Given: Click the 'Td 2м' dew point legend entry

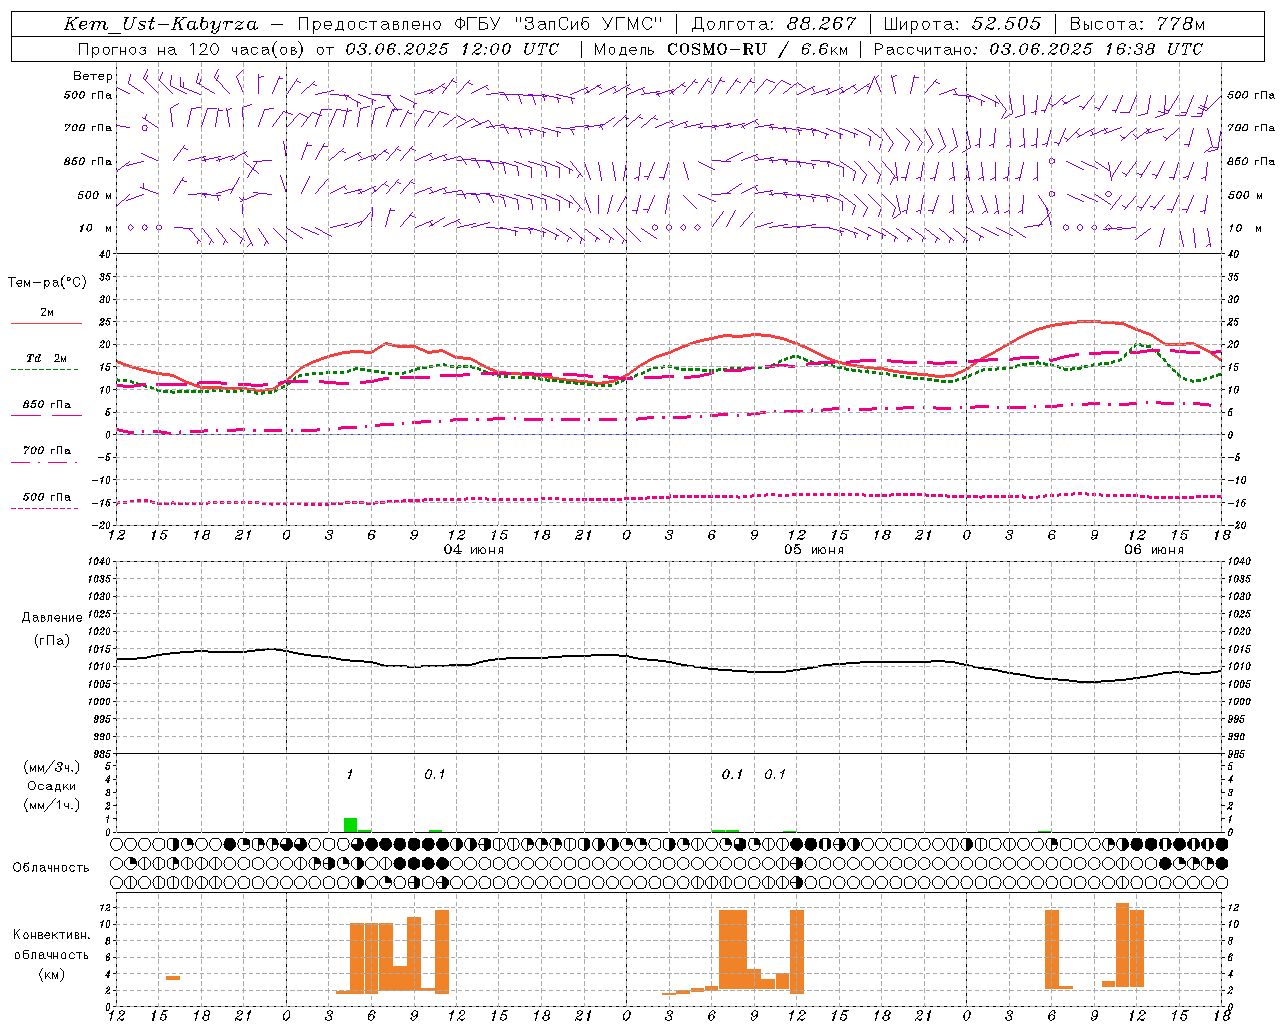Looking at the screenshot, I should (x=47, y=358).
